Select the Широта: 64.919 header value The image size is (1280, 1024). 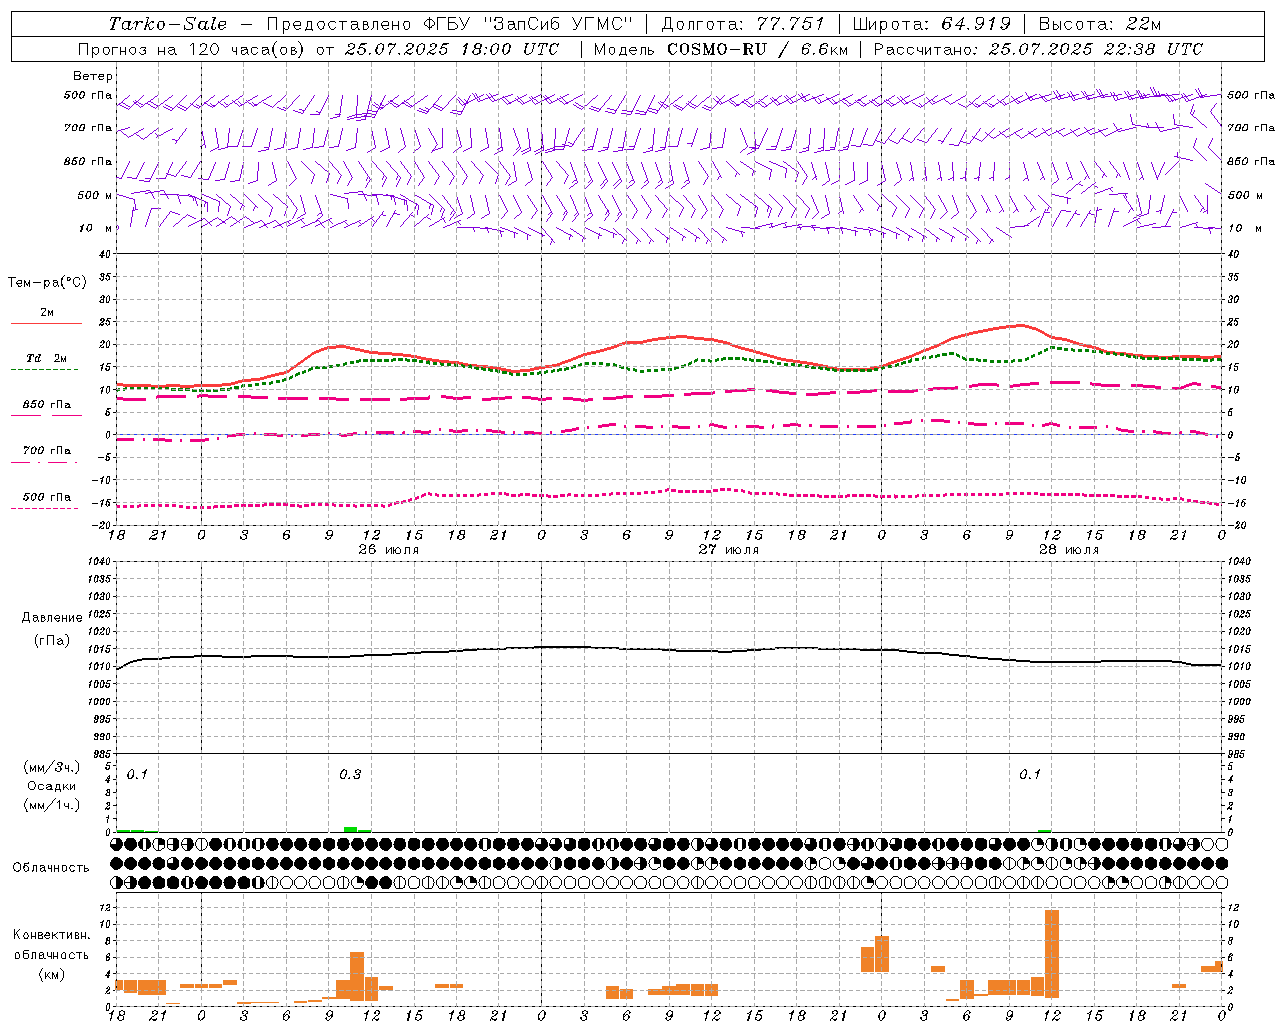(x=932, y=24)
